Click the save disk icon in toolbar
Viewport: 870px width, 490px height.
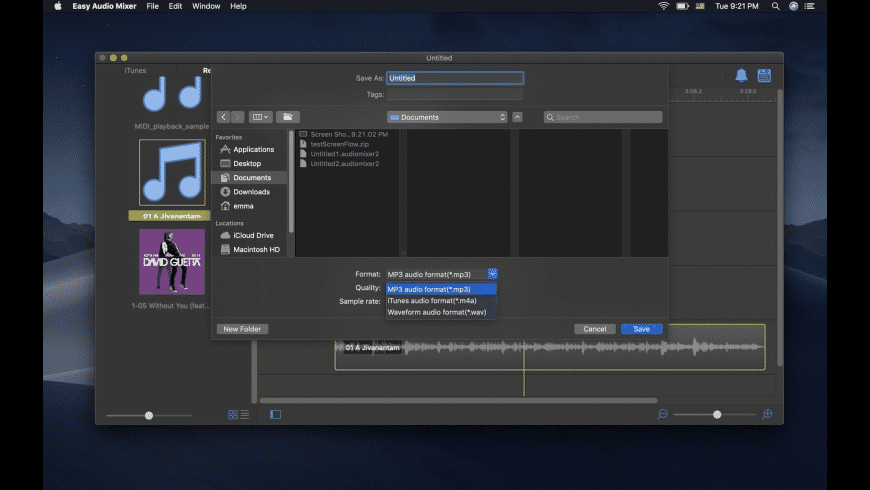coord(764,76)
